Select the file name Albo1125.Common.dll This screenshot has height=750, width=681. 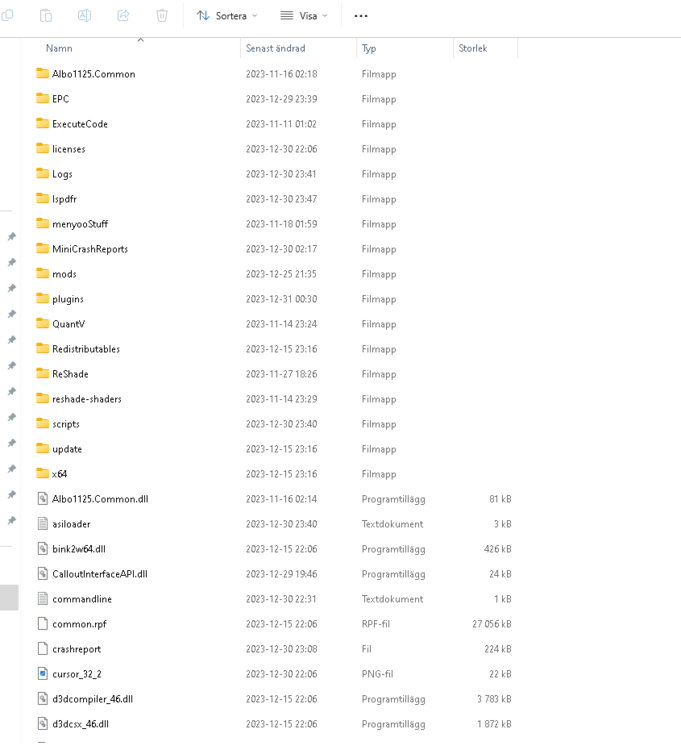pyautogui.click(x=100, y=499)
